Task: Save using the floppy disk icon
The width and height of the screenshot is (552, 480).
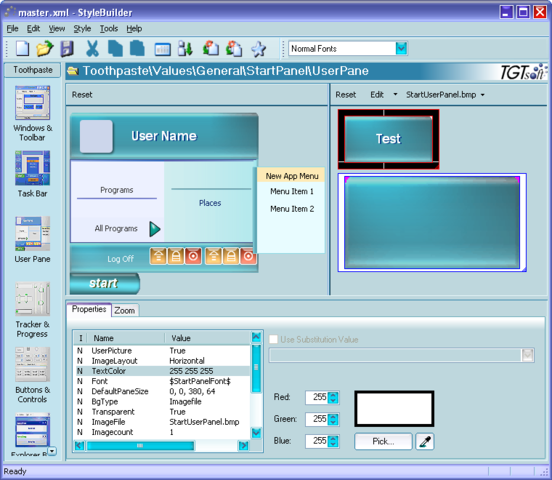Action: [x=67, y=49]
